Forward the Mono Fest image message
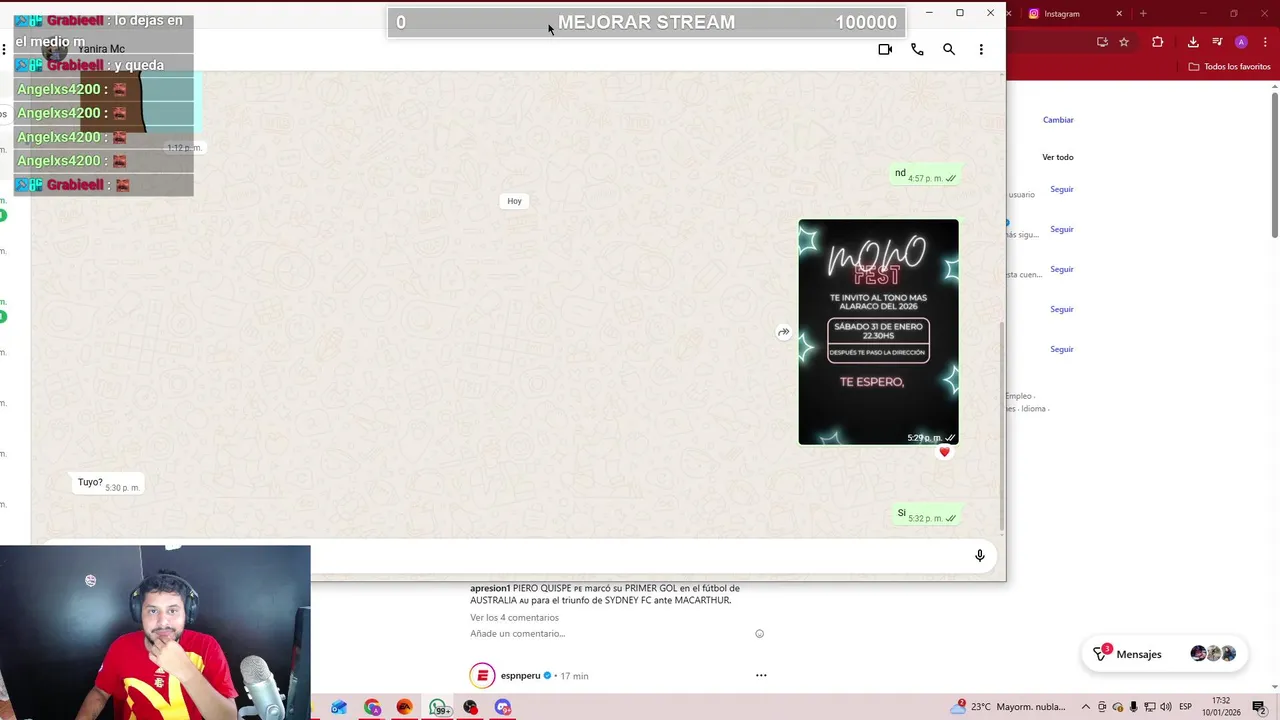The width and height of the screenshot is (1280, 720). pyautogui.click(x=783, y=332)
